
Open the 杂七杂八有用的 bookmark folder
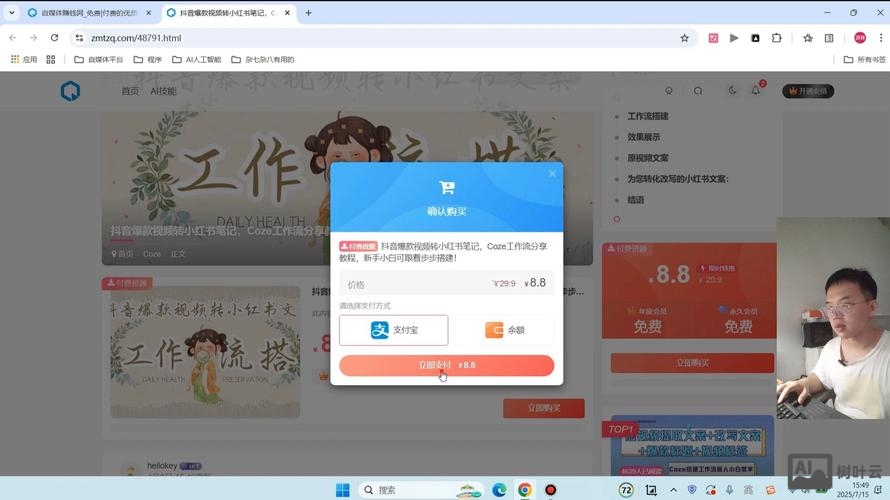(263, 59)
